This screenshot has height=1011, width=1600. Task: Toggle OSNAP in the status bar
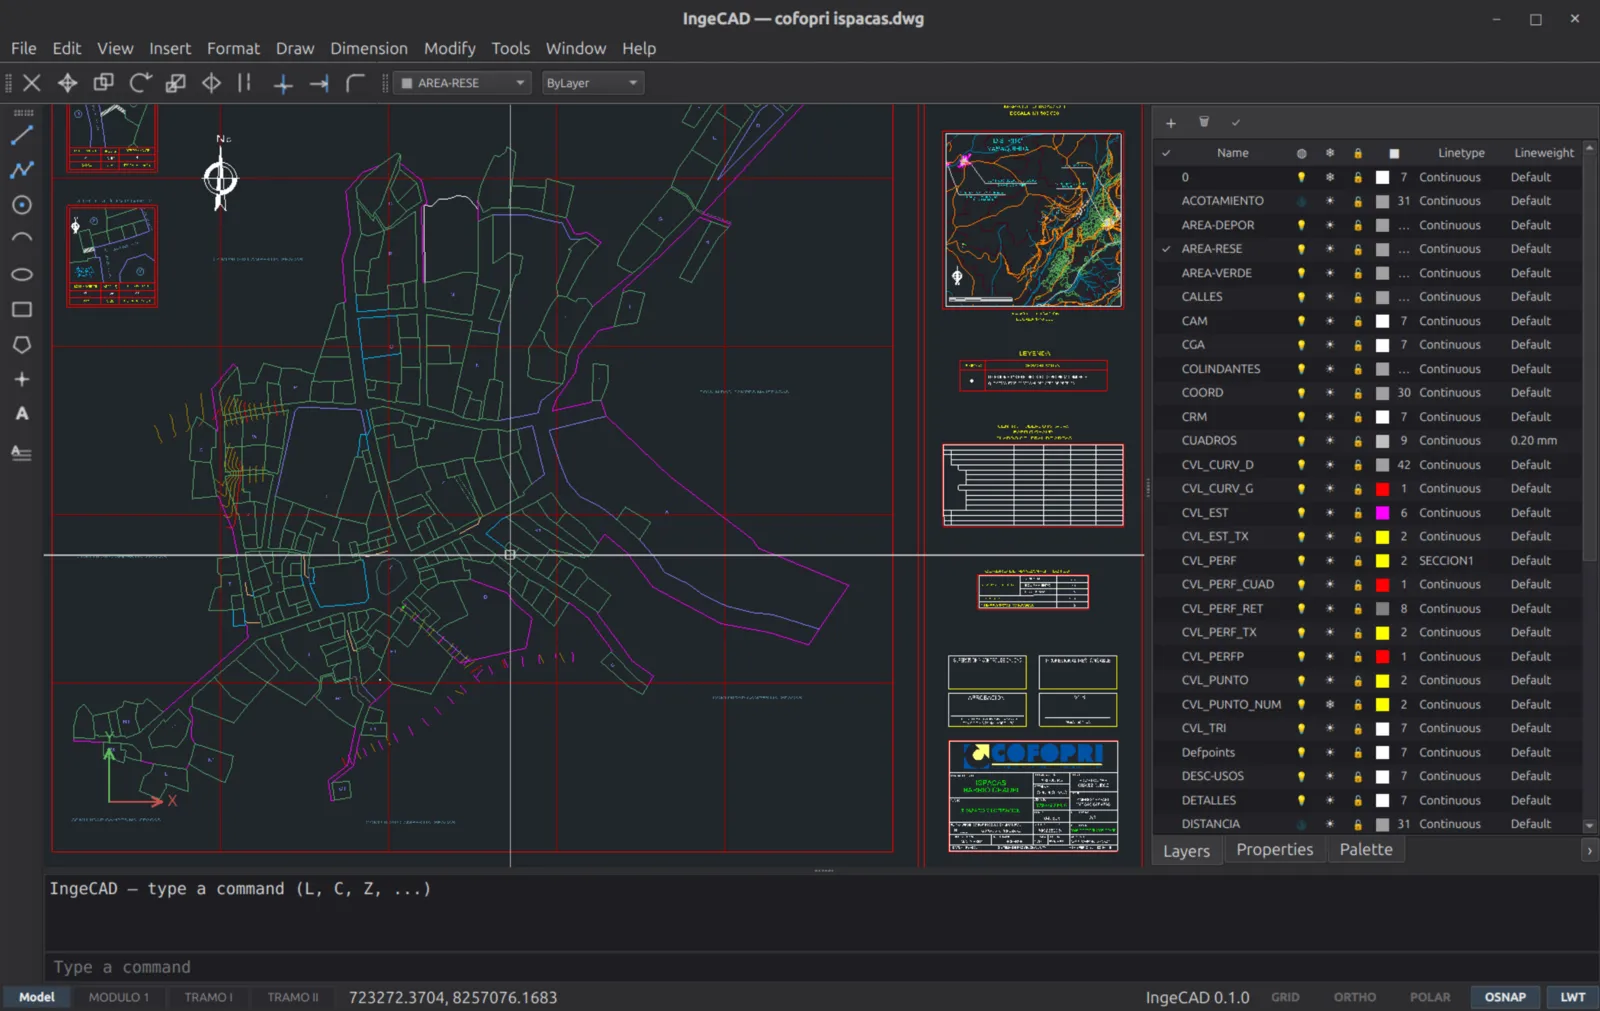pos(1505,997)
